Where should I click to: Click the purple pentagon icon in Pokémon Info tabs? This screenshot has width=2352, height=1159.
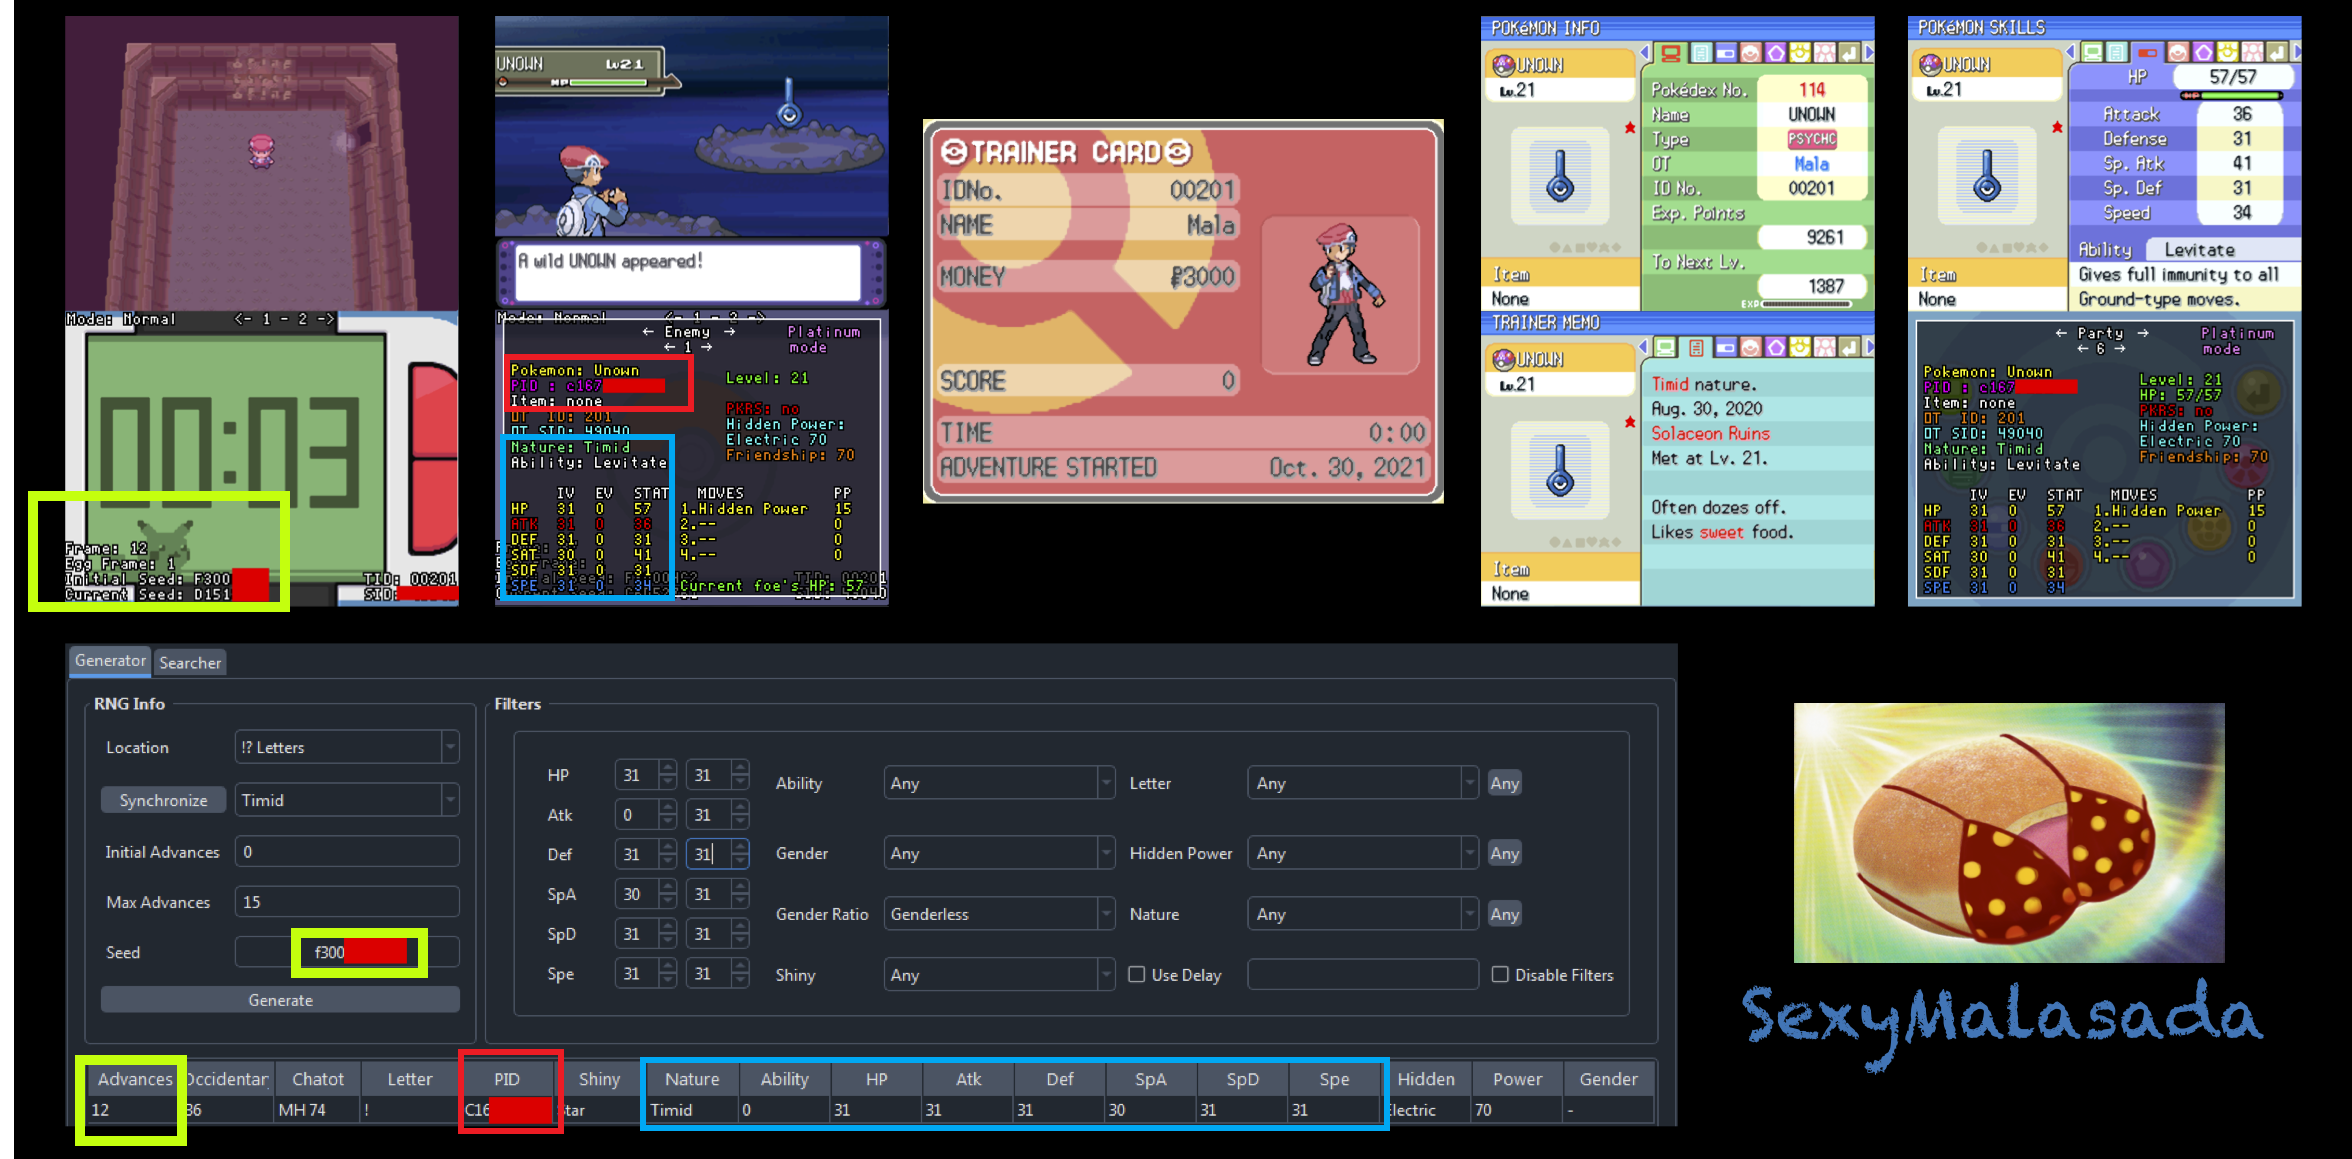click(x=1775, y=53)
